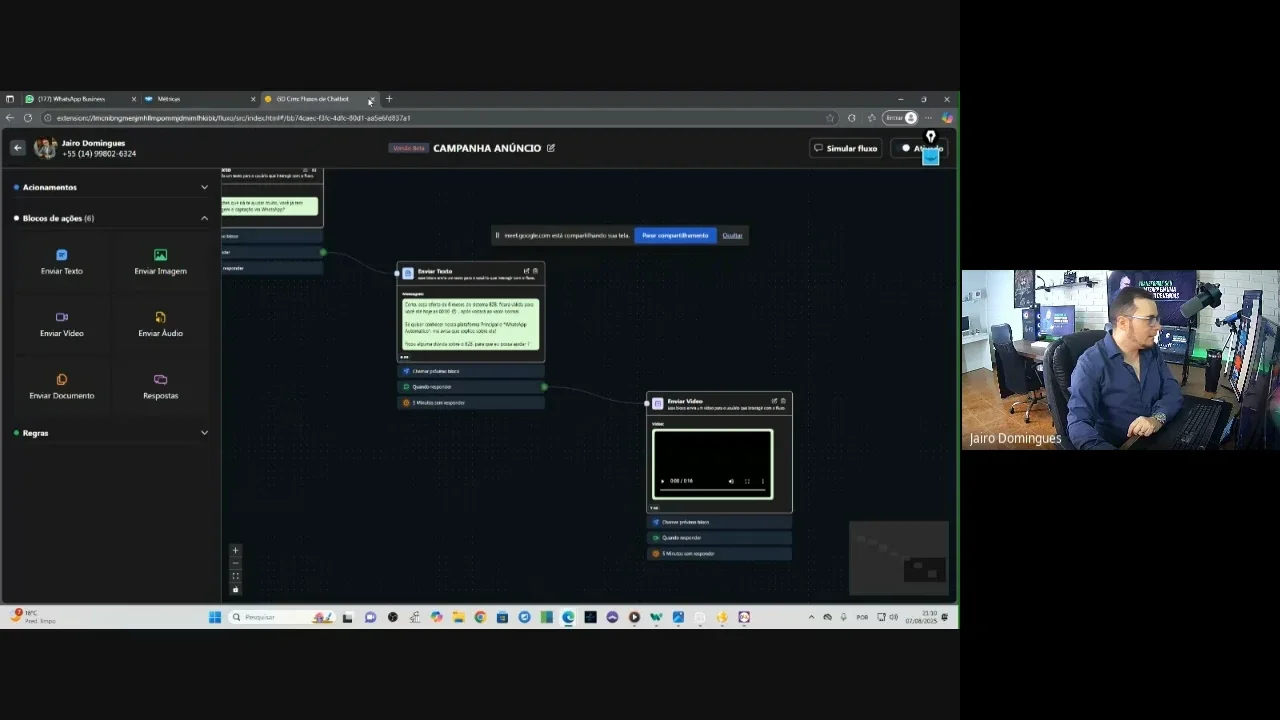Viewport: 1280px width, 720px height.
Task: Zoom in the canvas with plus control
Action: [236, 550]
